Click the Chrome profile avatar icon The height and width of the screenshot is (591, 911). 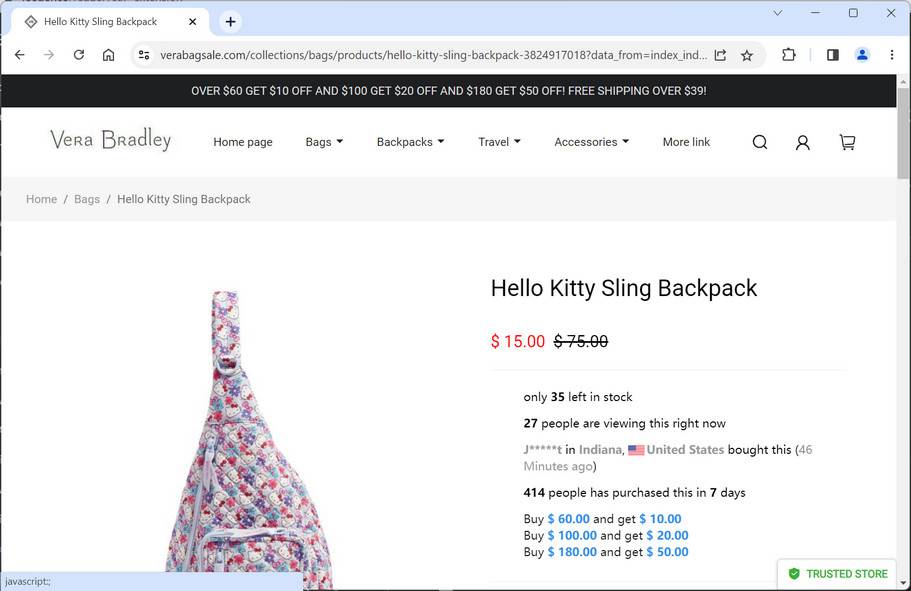(x=862, y=55)
